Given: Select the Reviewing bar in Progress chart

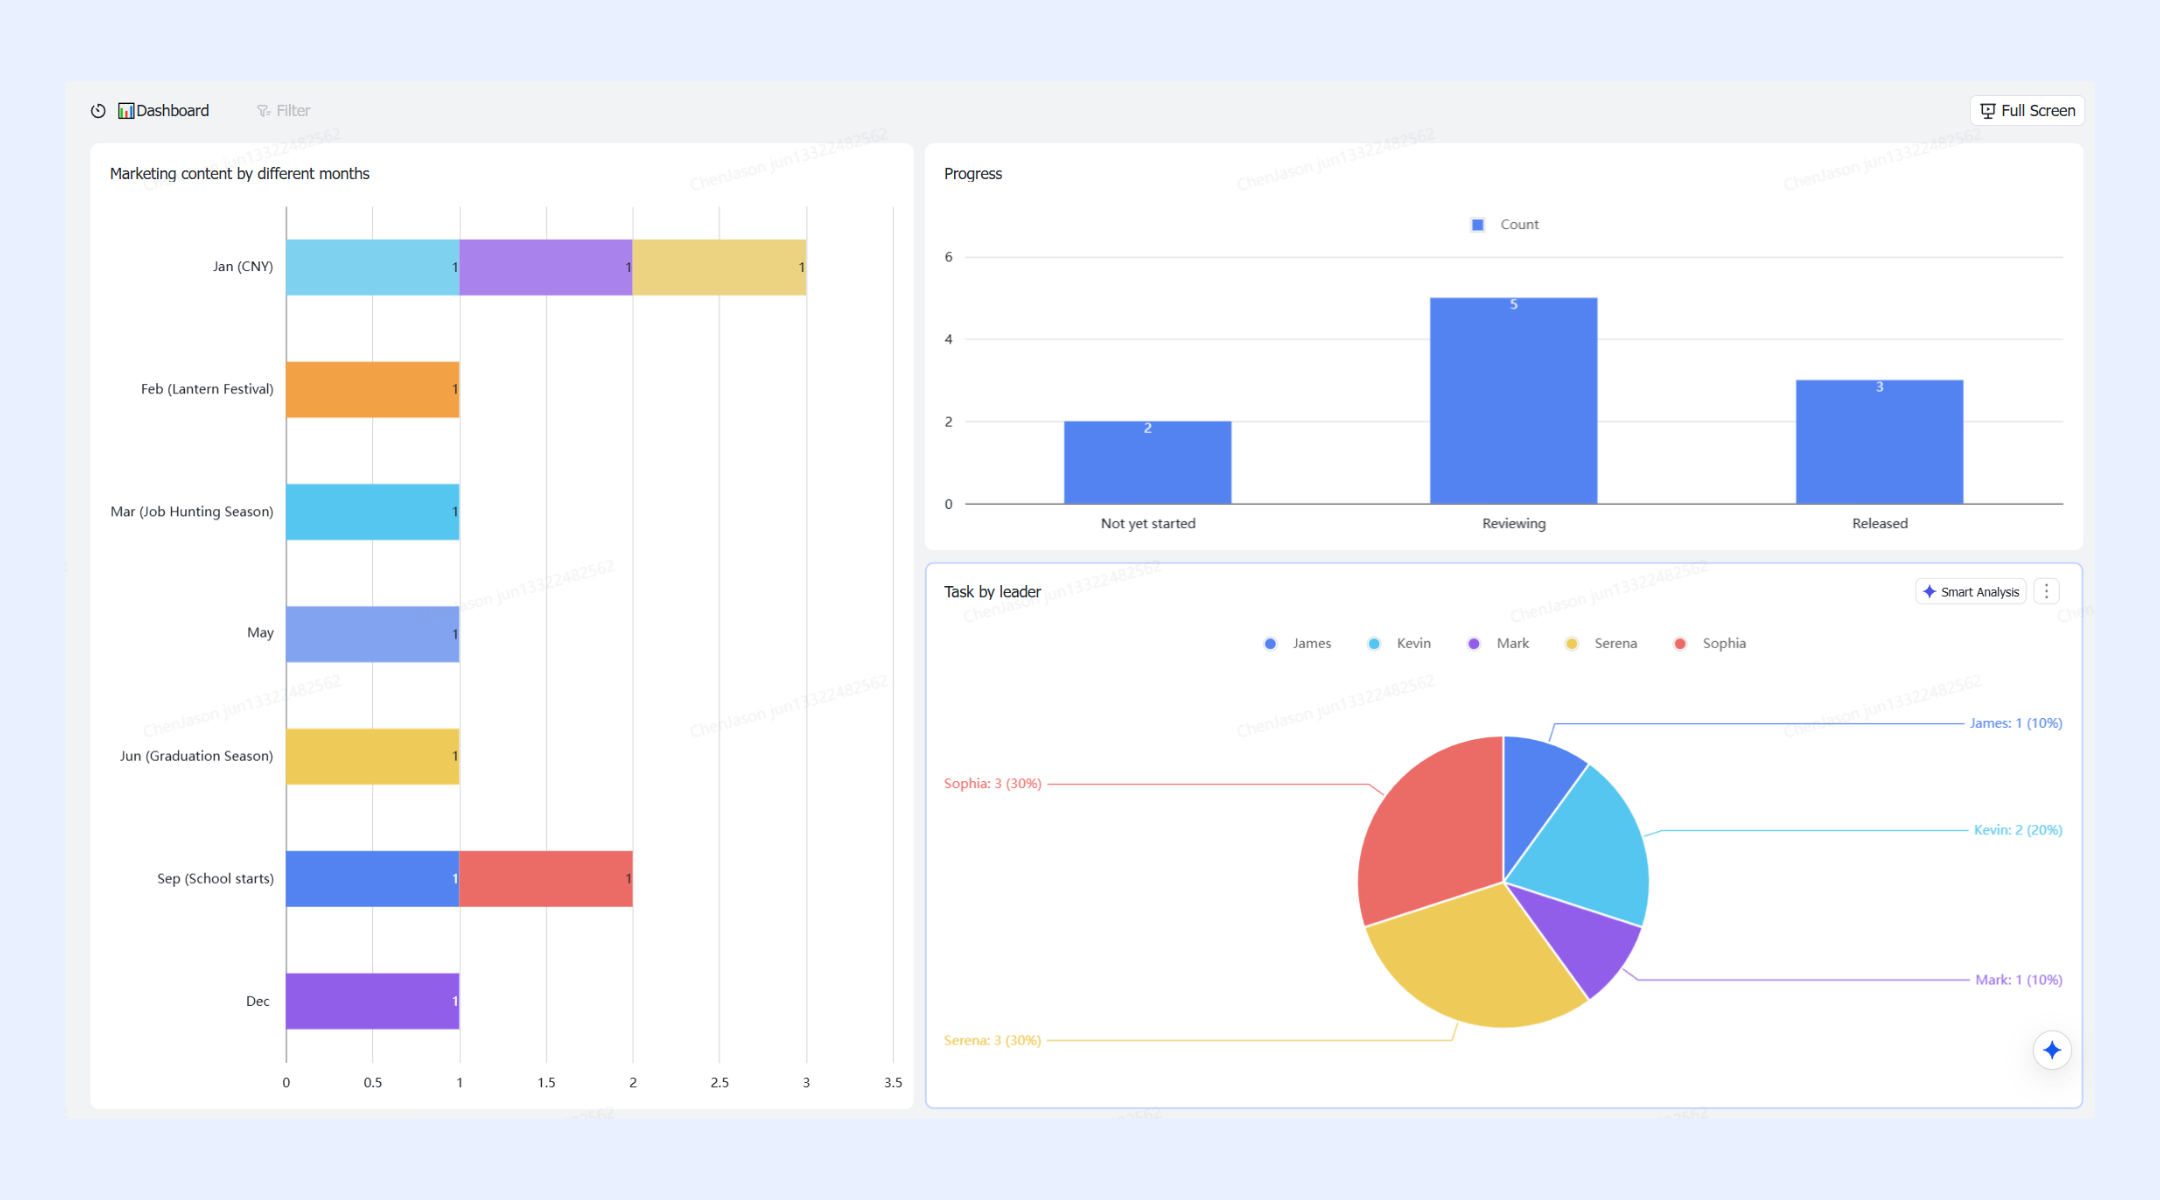Looking at the screenshot, I should [1514, 401].
